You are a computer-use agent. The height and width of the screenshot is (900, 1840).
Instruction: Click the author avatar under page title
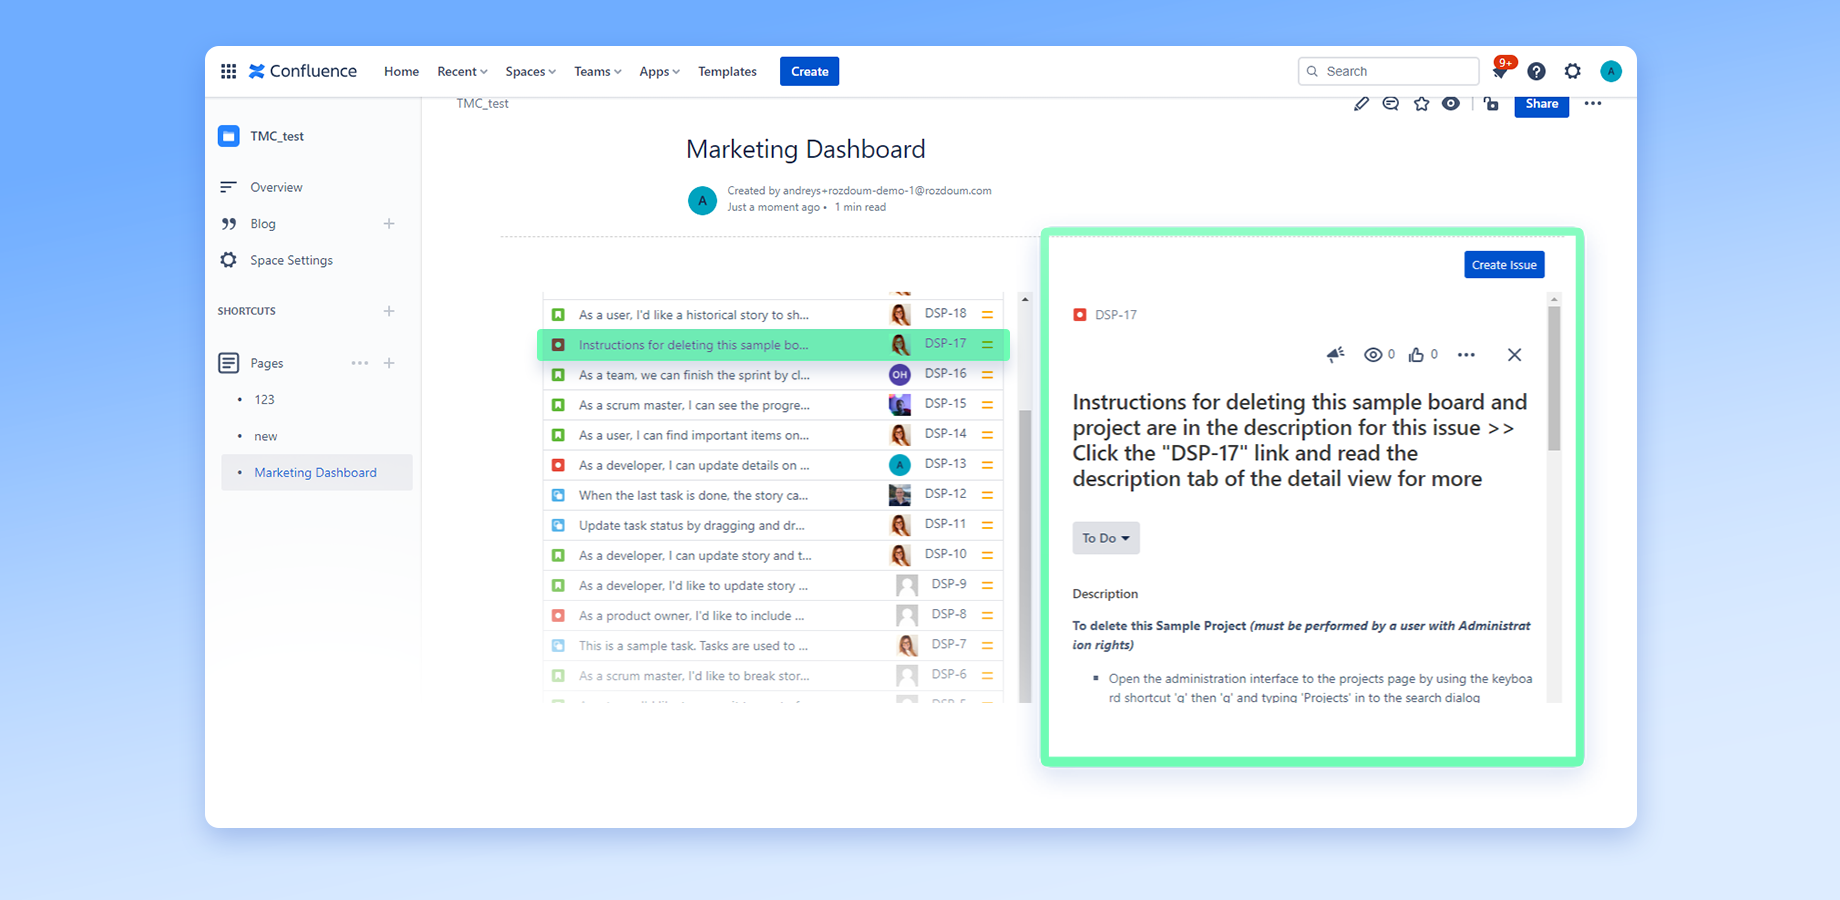coord(702,200)
